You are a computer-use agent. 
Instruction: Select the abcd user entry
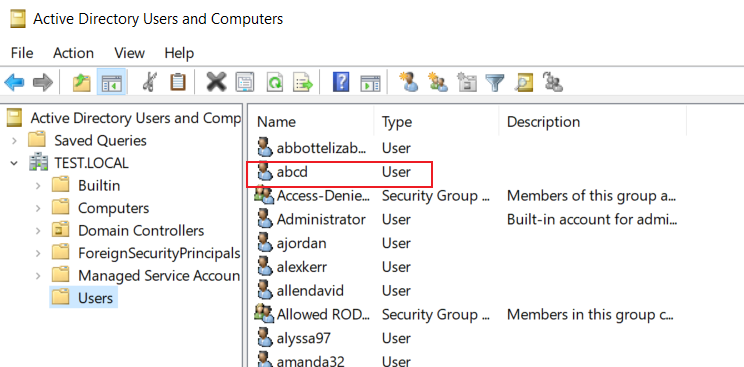(x=340, y=172)
